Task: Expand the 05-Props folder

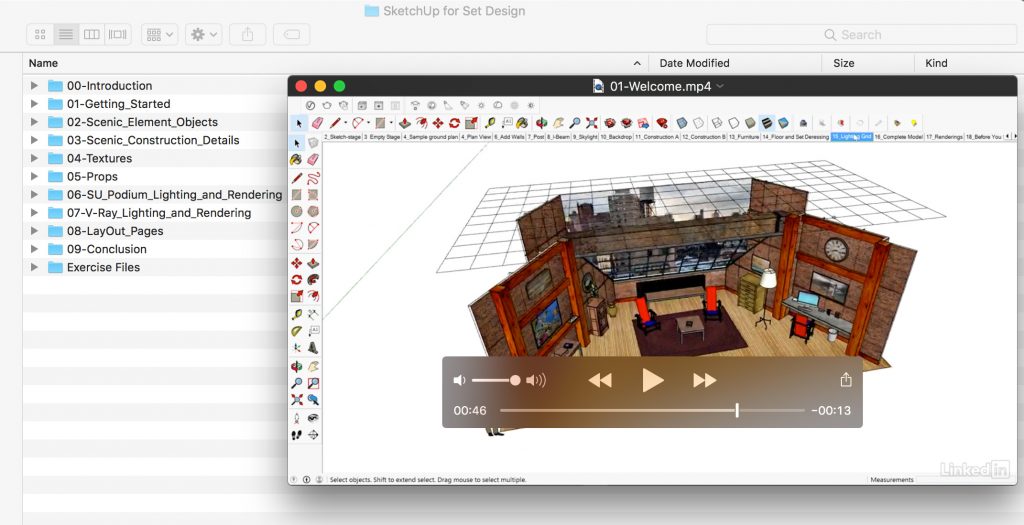Action: [x=34, y=176]
